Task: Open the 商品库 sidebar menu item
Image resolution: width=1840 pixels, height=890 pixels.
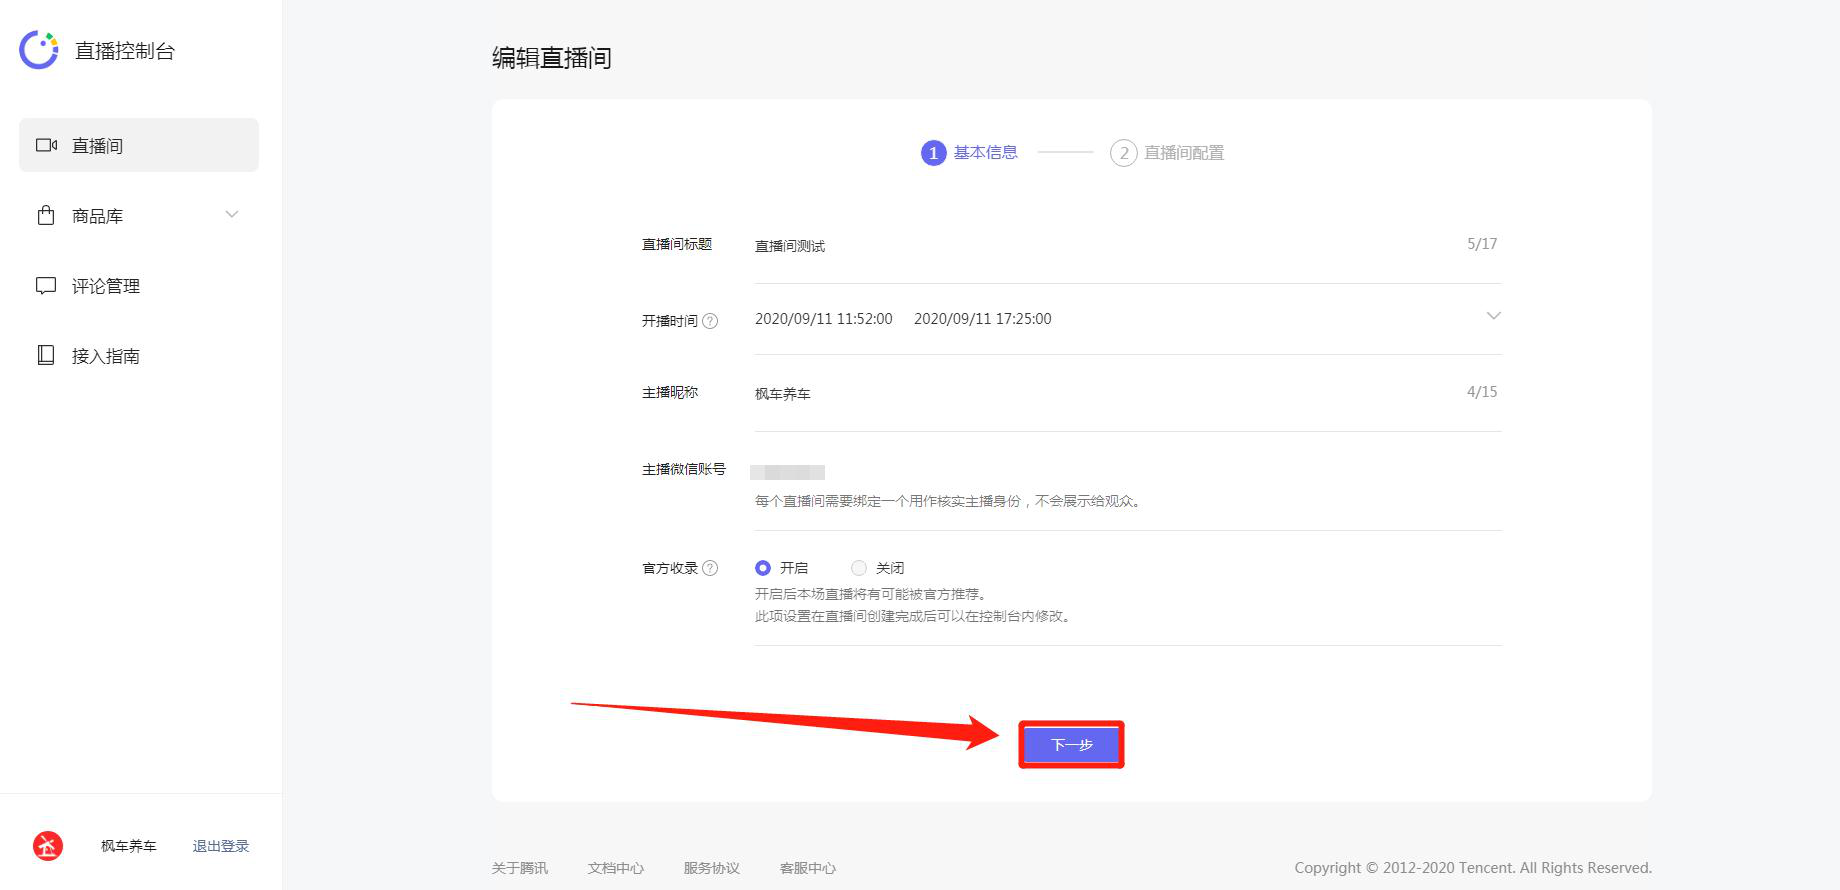Action: pyautogui.click(x=139, y=215)
